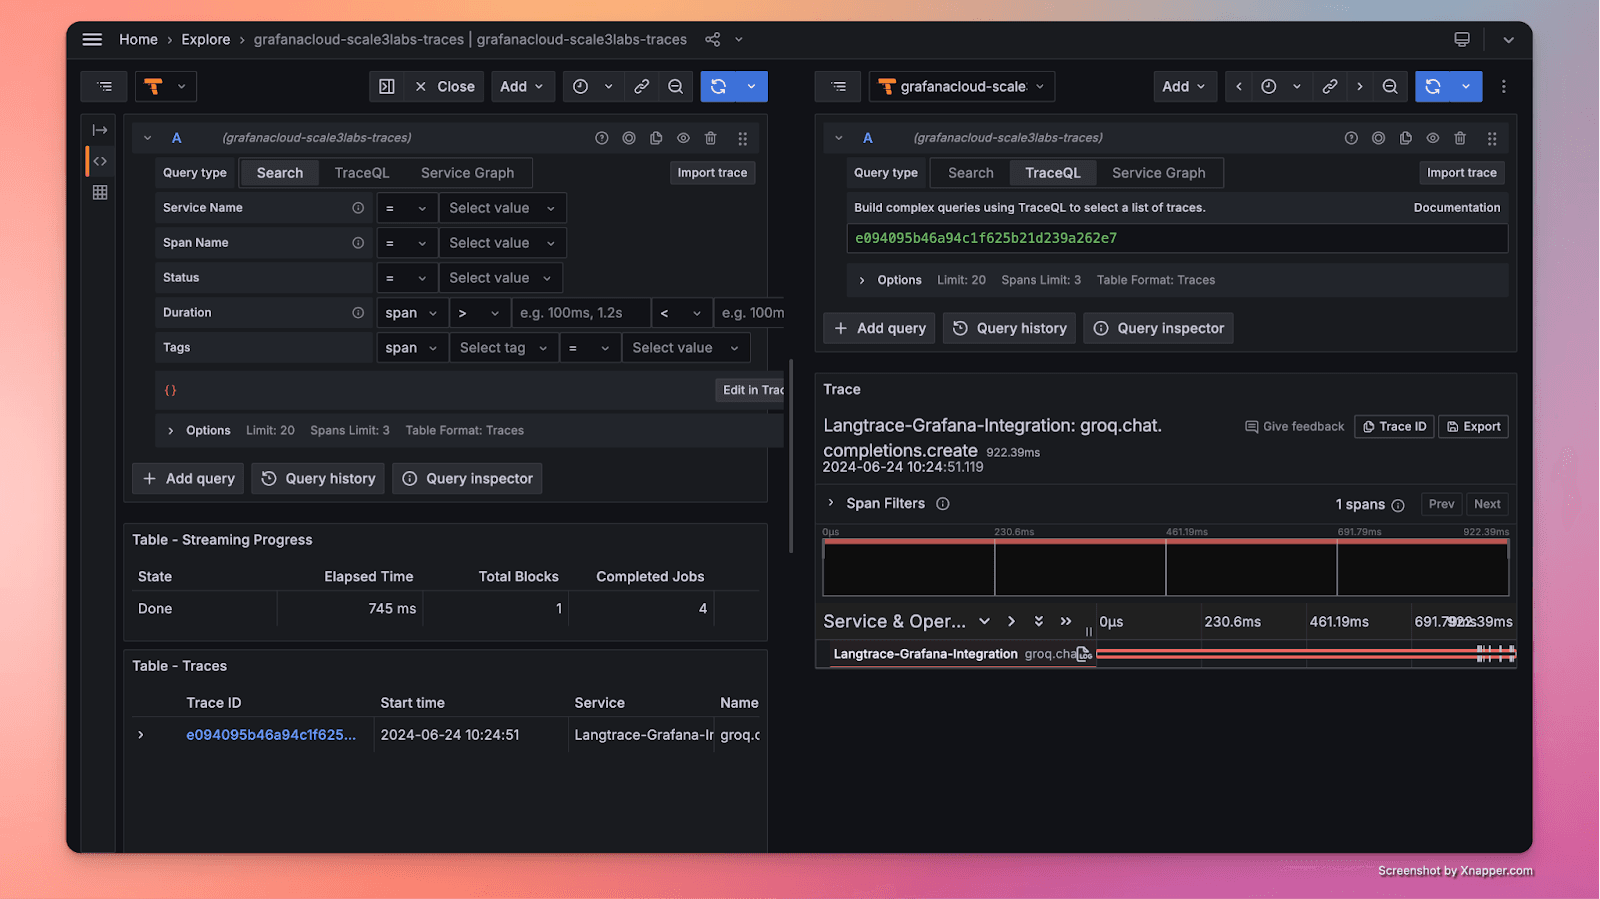The width and height of the screenshot is (1600, 899).
Task: Select TraceQL tab in right pane
Action: pos(1053,173)
